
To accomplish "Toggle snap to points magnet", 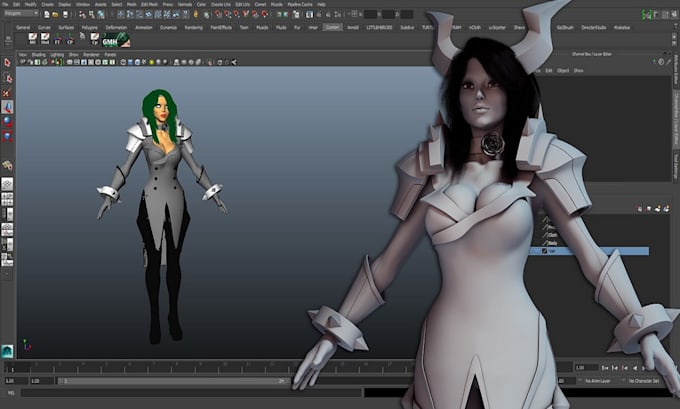I will tap(236, 14).
